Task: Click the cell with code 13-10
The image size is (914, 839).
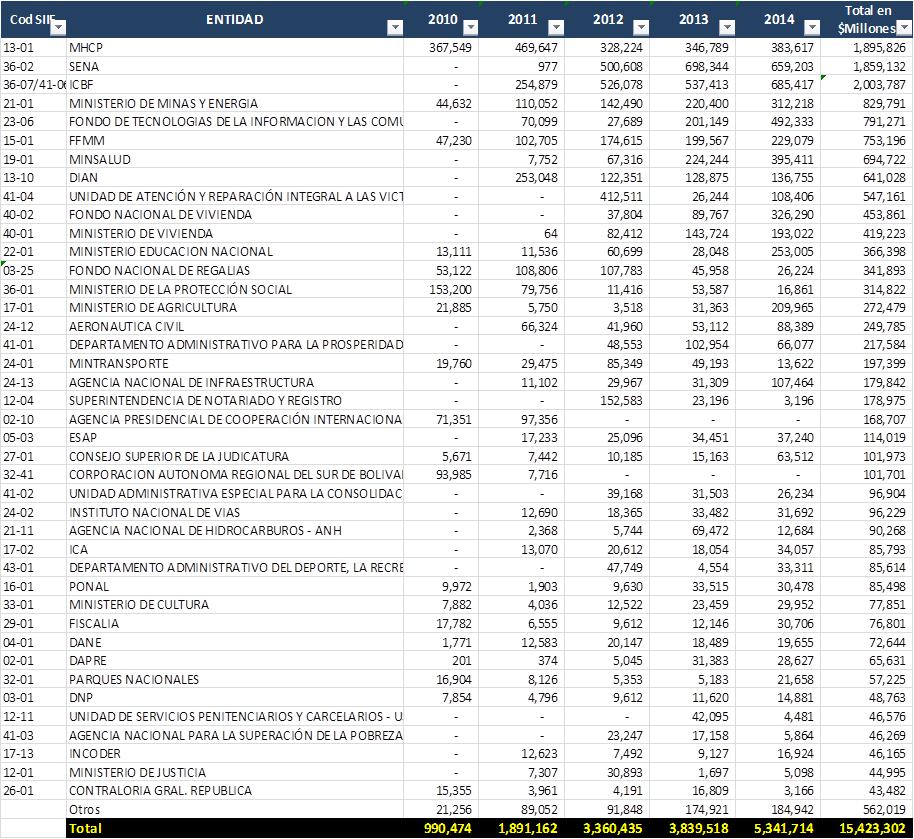Action: 33,178
